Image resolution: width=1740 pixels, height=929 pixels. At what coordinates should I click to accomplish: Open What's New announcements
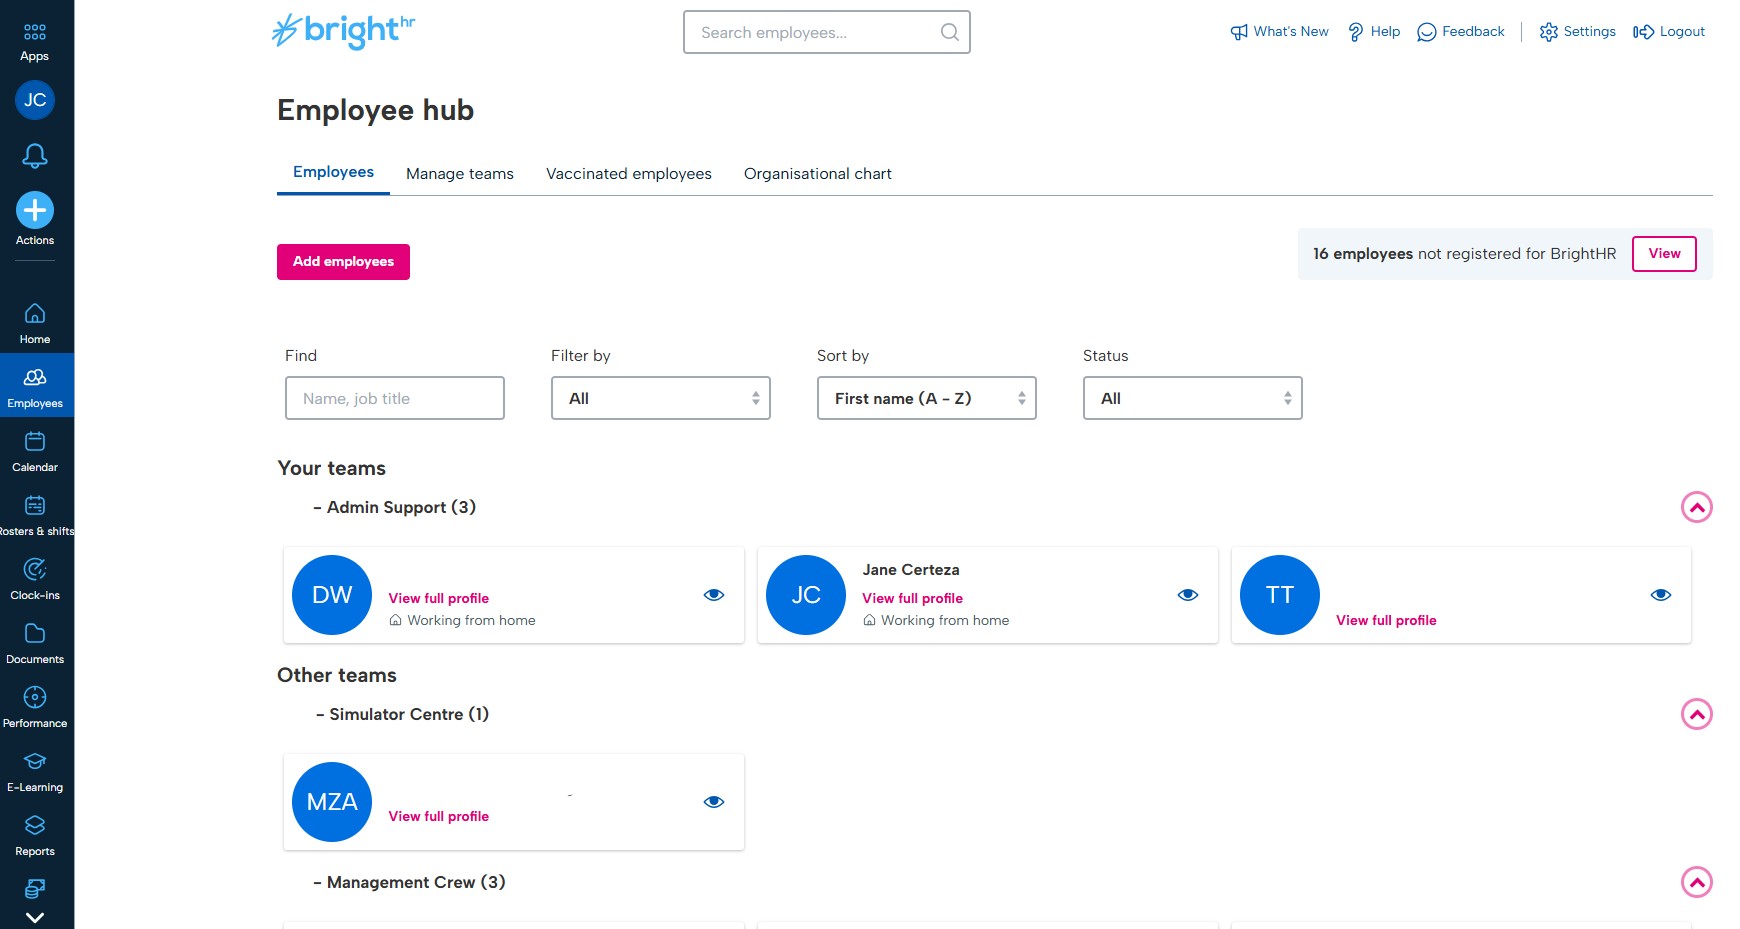click(1279, 32)
